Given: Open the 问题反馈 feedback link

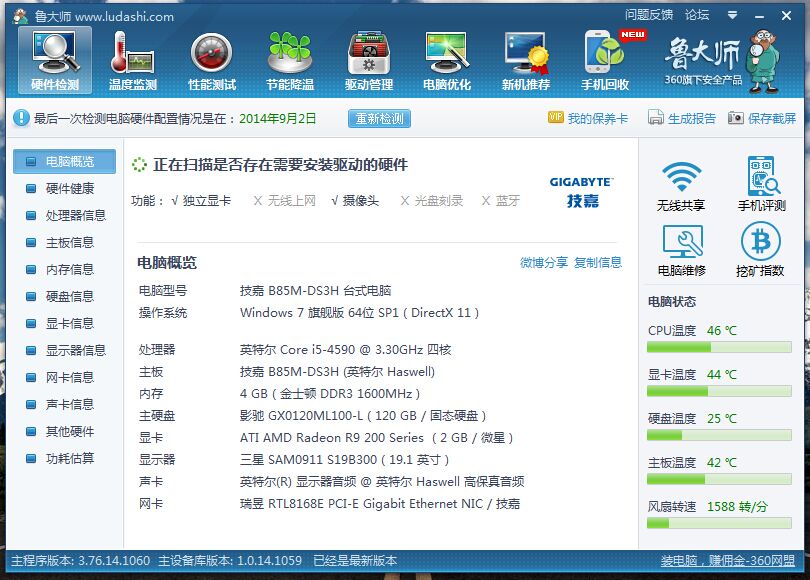Looking at the screenshot, I should pyautogui.click(x=649, y=15).
